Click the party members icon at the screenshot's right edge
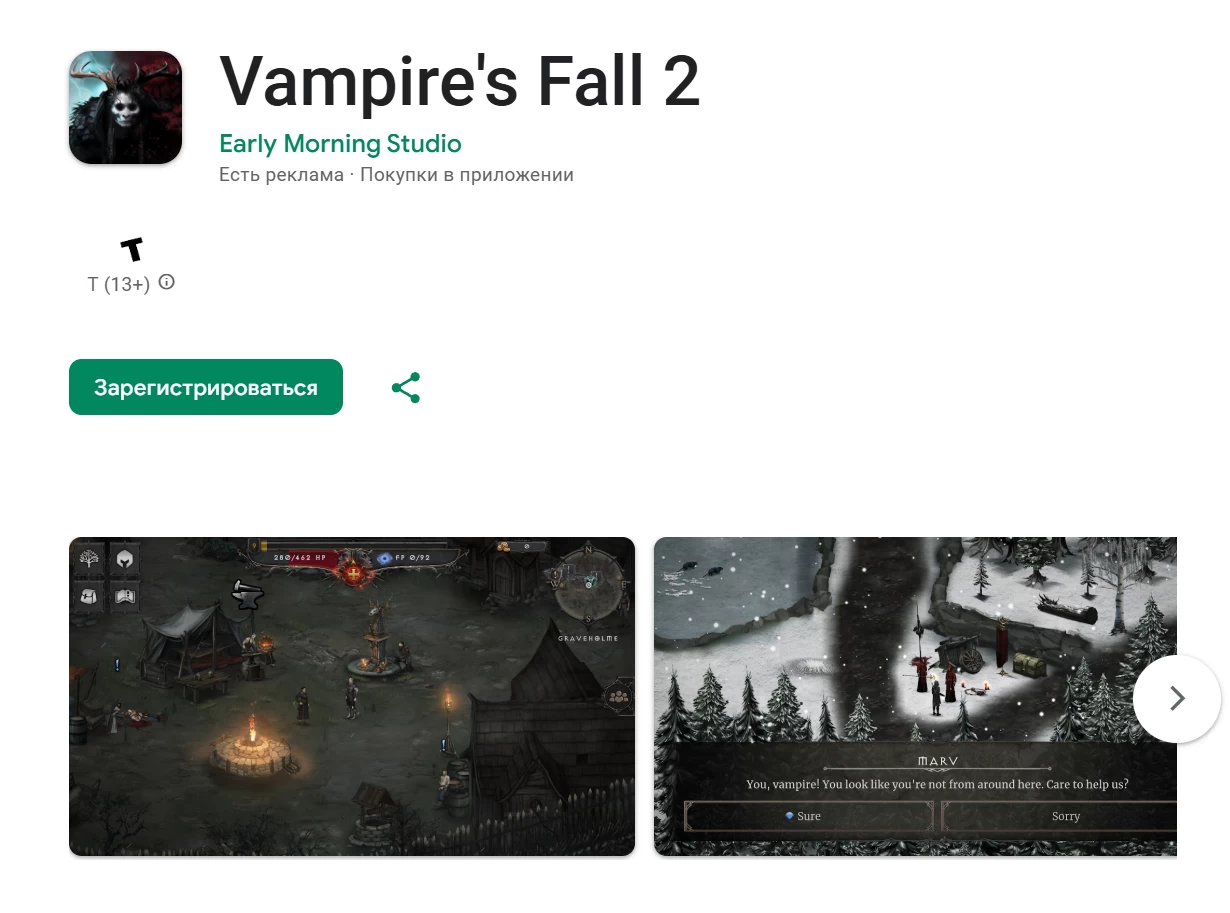Screen dimensions: 1230x913 618,697
